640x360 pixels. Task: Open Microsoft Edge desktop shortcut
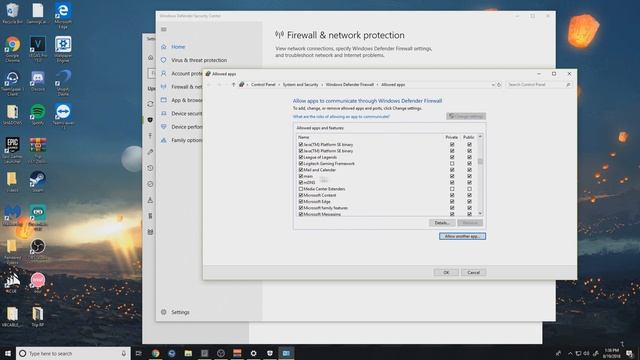click(x=63, y=15)
